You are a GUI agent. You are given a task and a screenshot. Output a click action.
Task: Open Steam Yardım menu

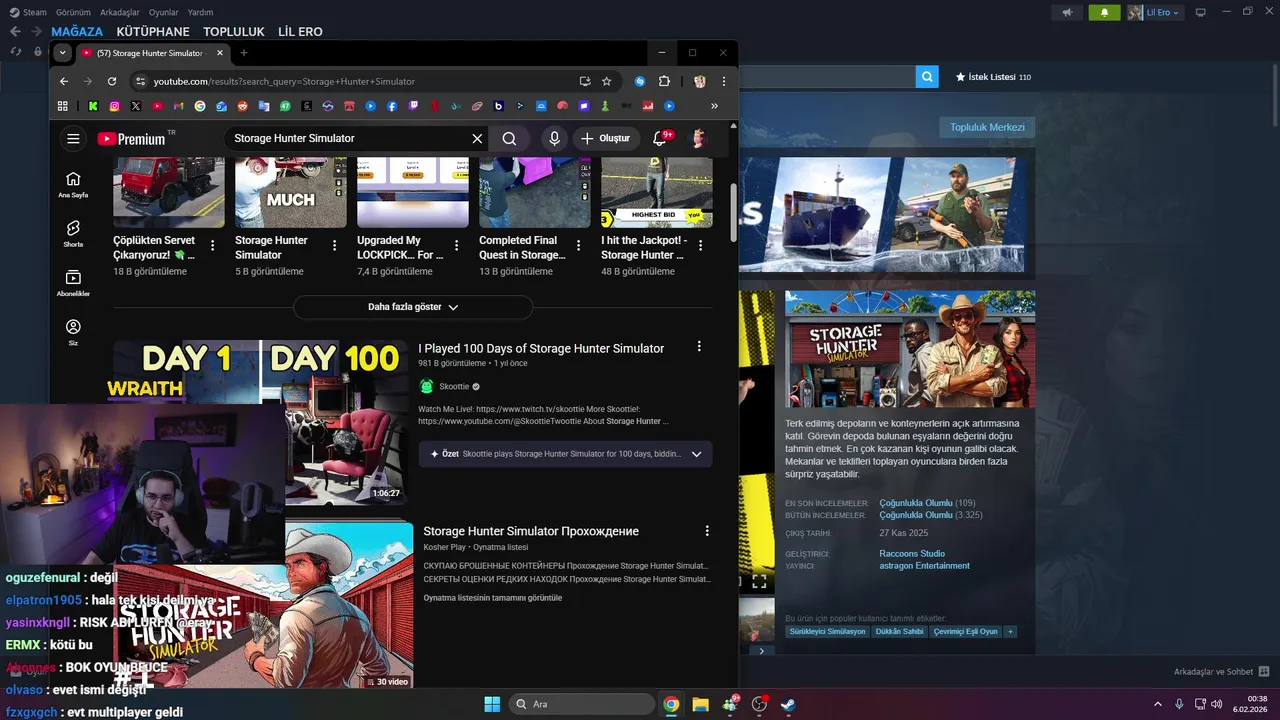[201, 13]
